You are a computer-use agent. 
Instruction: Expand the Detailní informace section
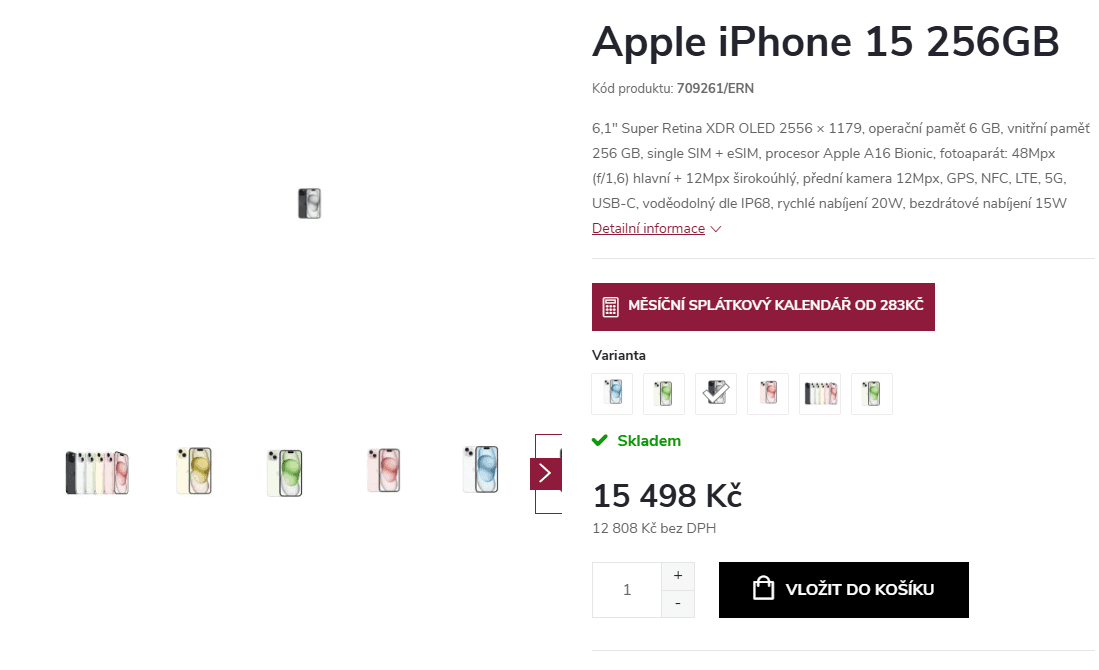(648, 228)
